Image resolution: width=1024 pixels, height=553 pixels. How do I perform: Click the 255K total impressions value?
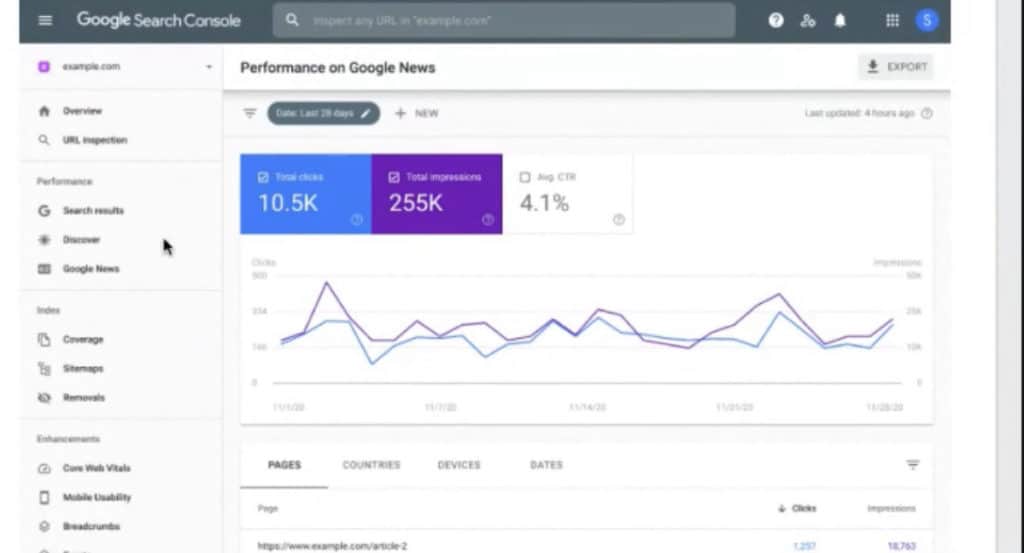[416, 204]
